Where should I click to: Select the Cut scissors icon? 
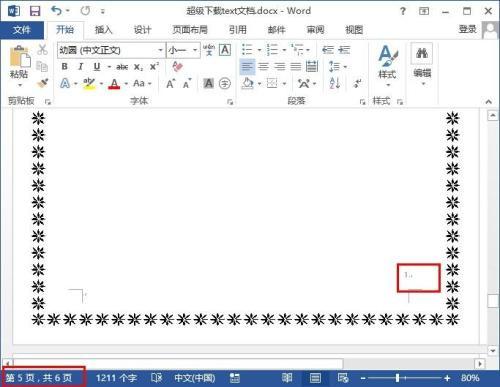(x=42, y=50)
